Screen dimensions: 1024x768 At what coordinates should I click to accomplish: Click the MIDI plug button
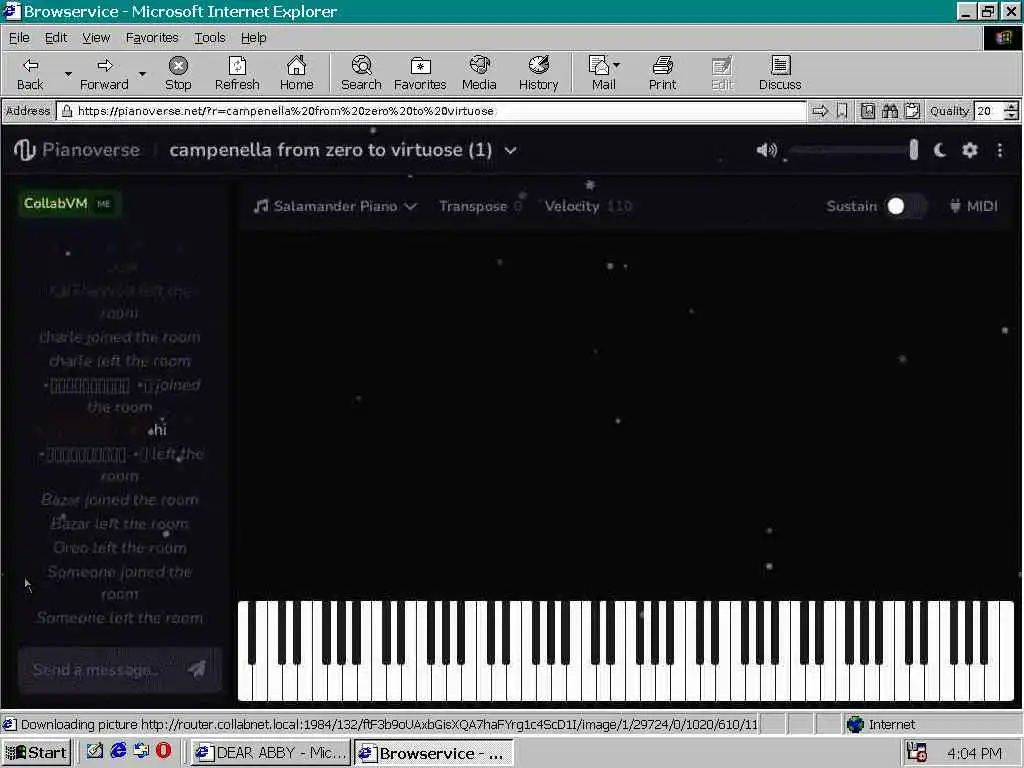[x=973, y=206]
